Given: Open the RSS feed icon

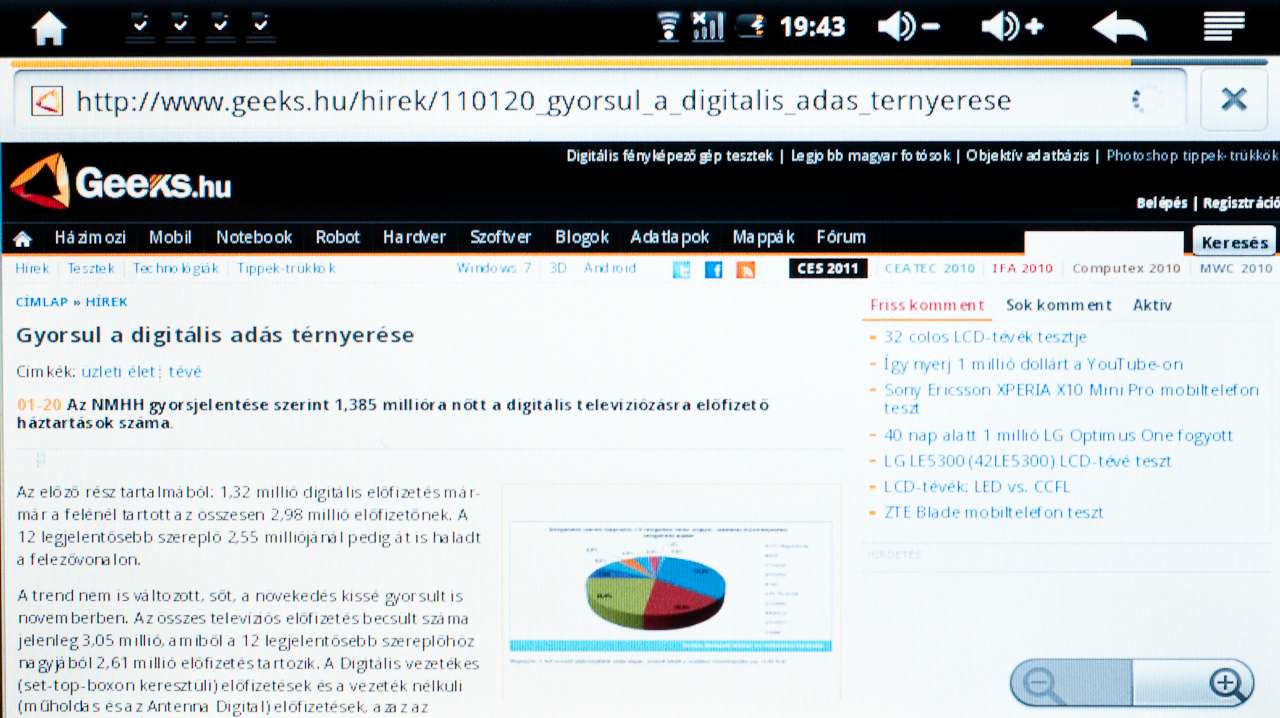Looking at the screenshot, I should pyautogui.click(x=745, y=269).
